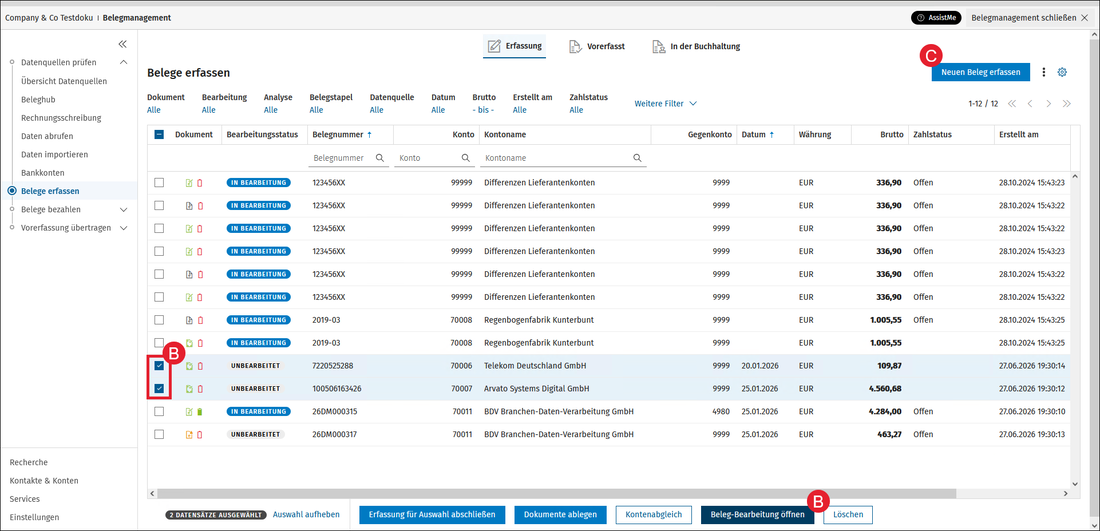Click the table's scroll-down arrow

[1076, 483]
